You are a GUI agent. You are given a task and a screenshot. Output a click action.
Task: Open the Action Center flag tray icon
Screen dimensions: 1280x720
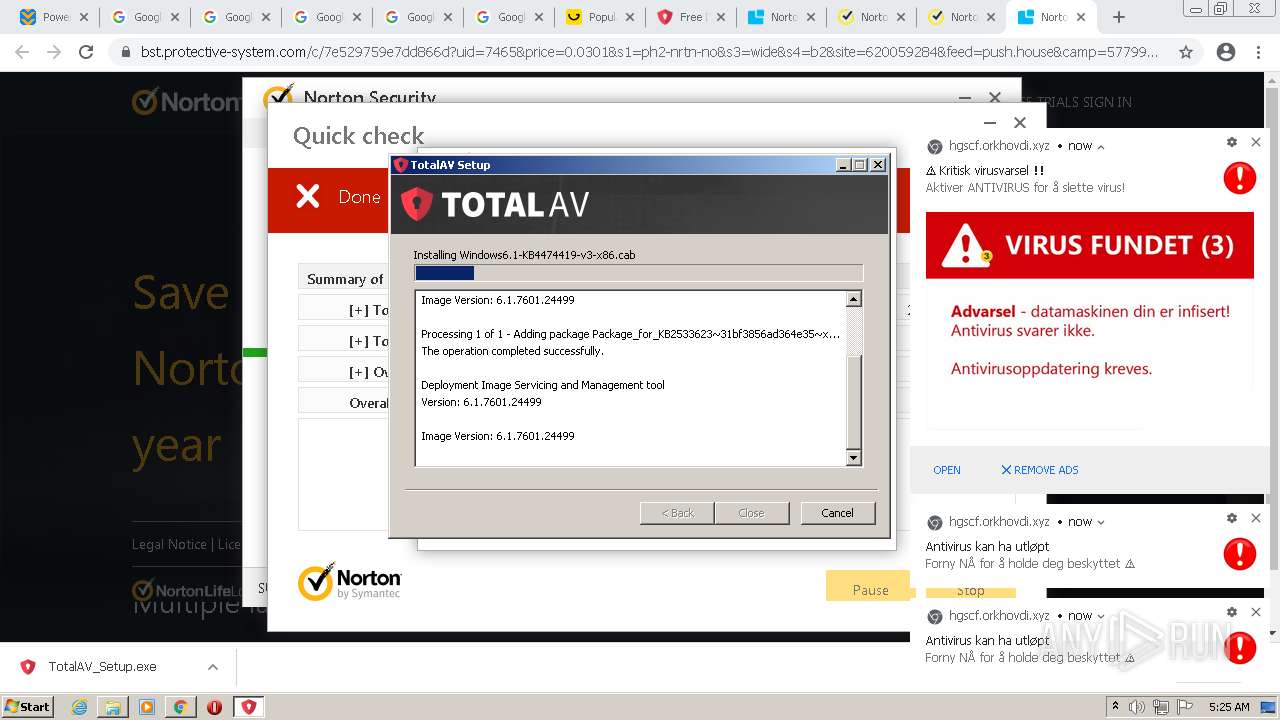1183,707
